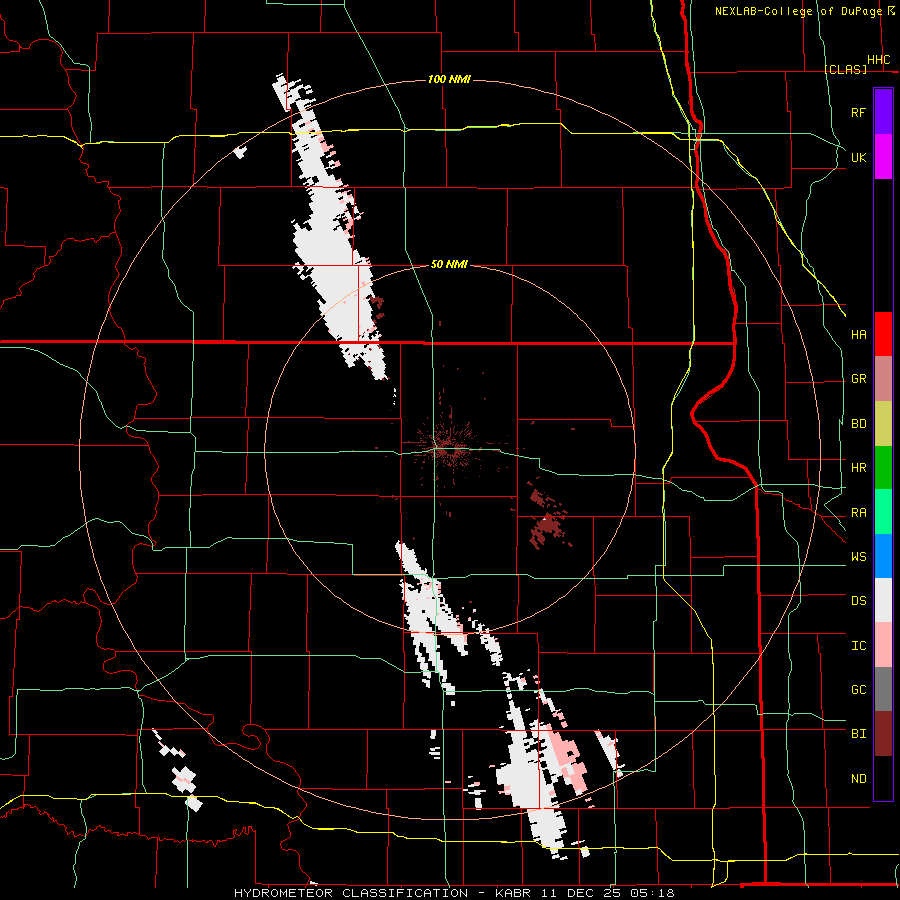Click the '100 NMI' range ring label
The width and height of the screenshot is (900, 900).
click(449, 79)
